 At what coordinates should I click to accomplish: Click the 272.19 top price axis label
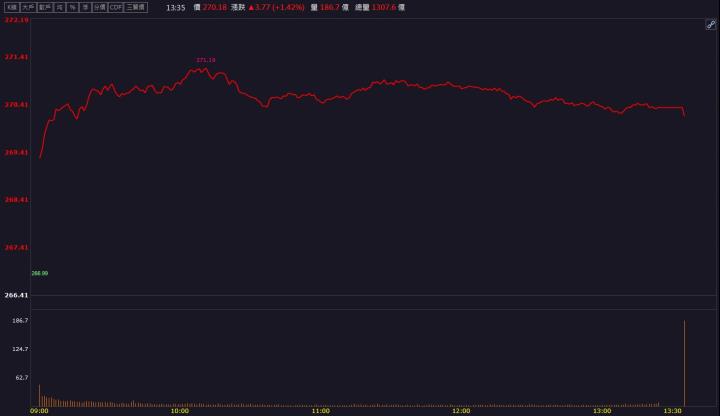(x=17, y=20)
